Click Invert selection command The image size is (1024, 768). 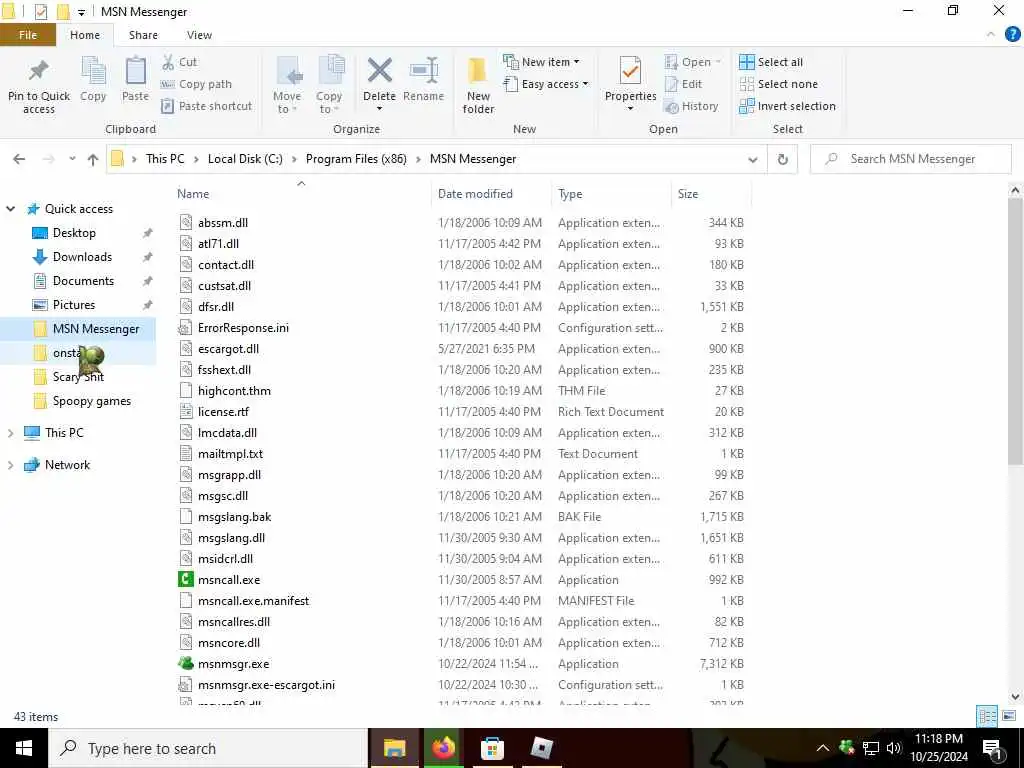[x=788, y=106]
